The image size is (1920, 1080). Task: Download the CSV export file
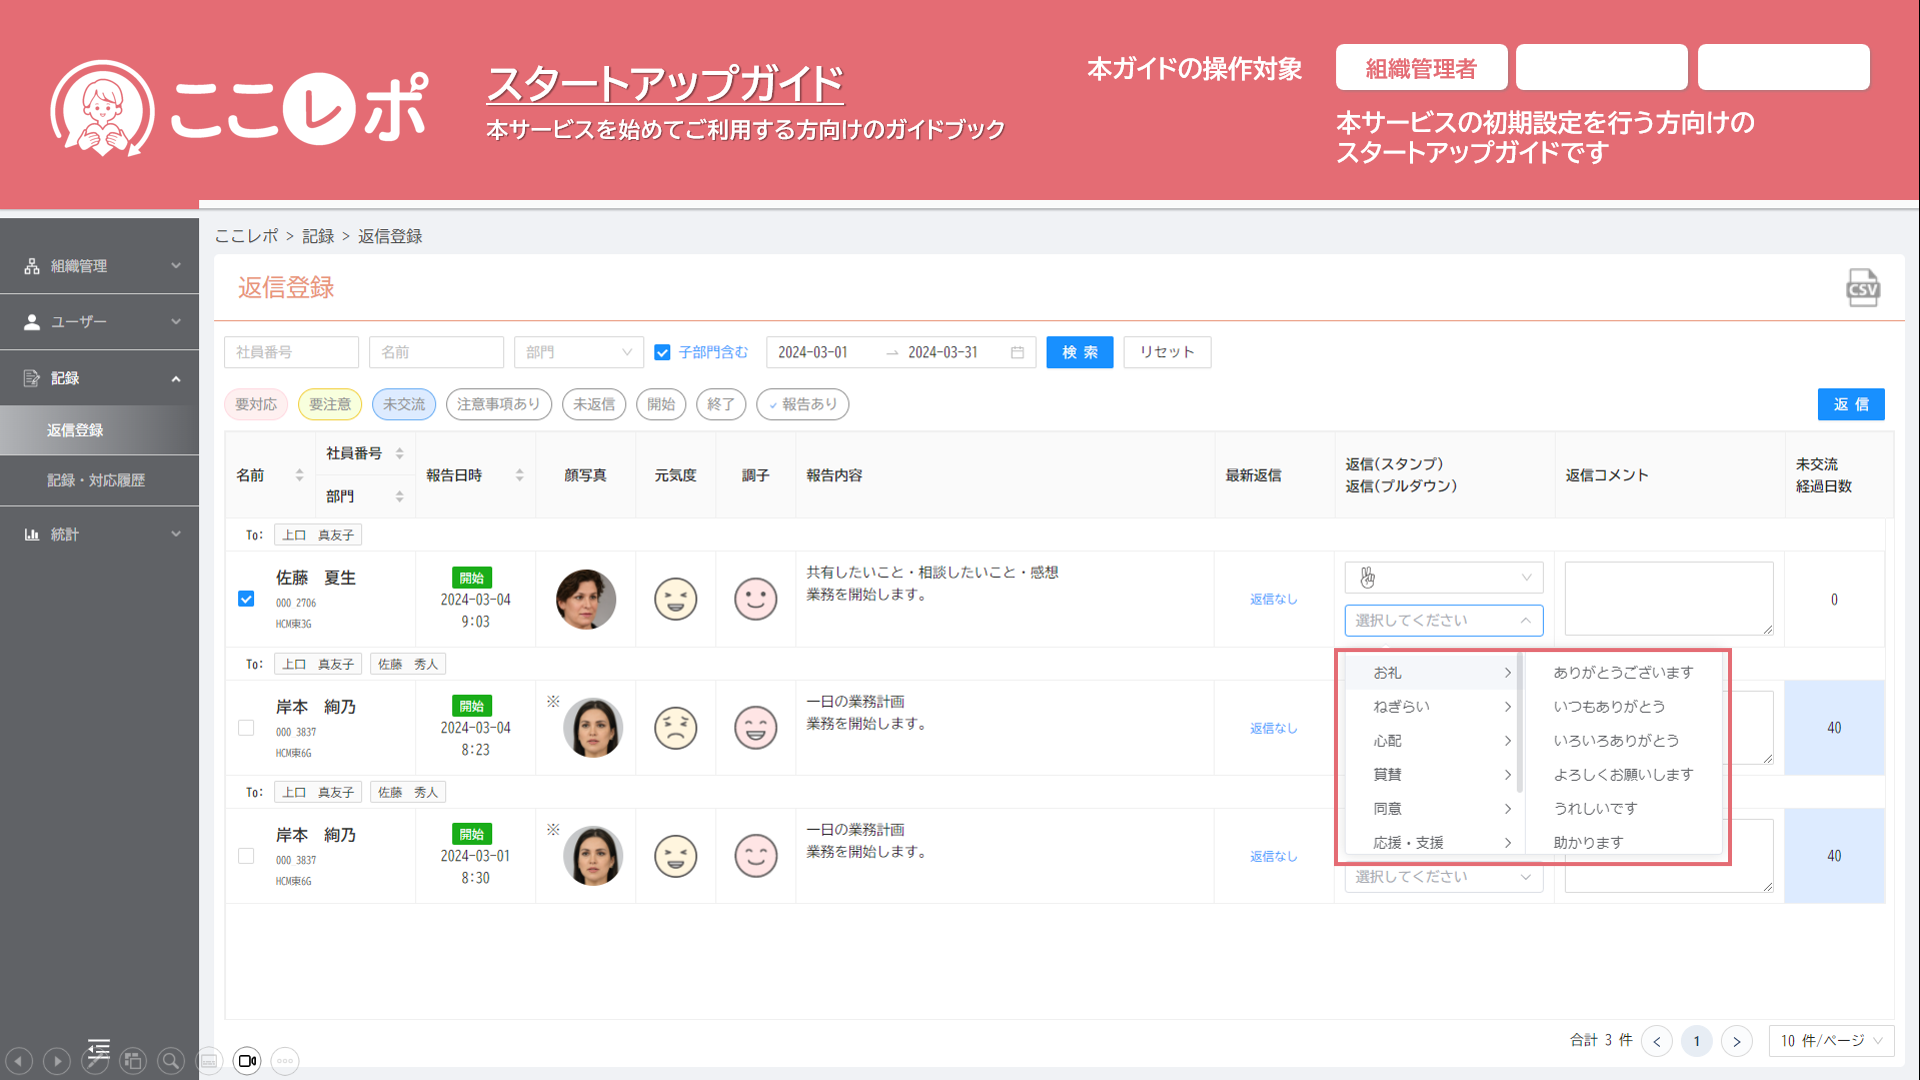click(1862, 289)
